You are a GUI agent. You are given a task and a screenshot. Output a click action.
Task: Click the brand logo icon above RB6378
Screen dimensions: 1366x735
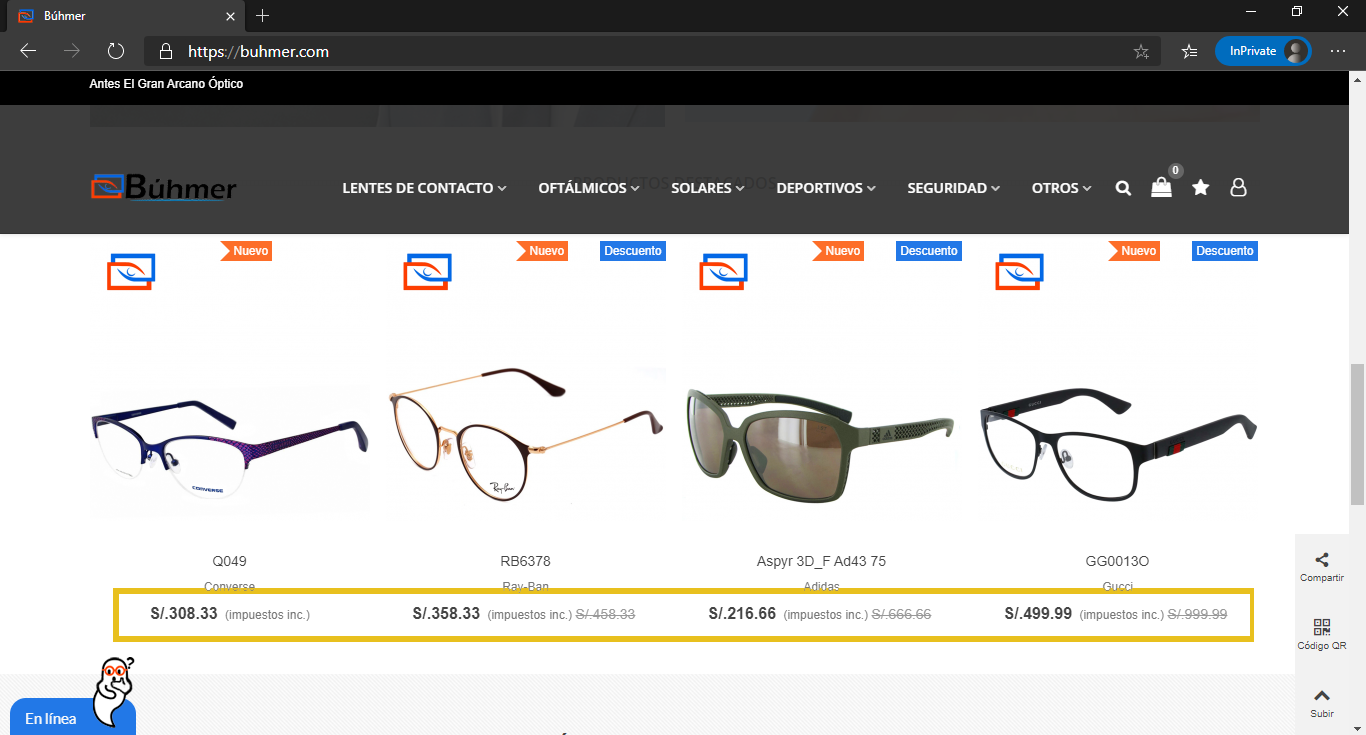point(427,271)
